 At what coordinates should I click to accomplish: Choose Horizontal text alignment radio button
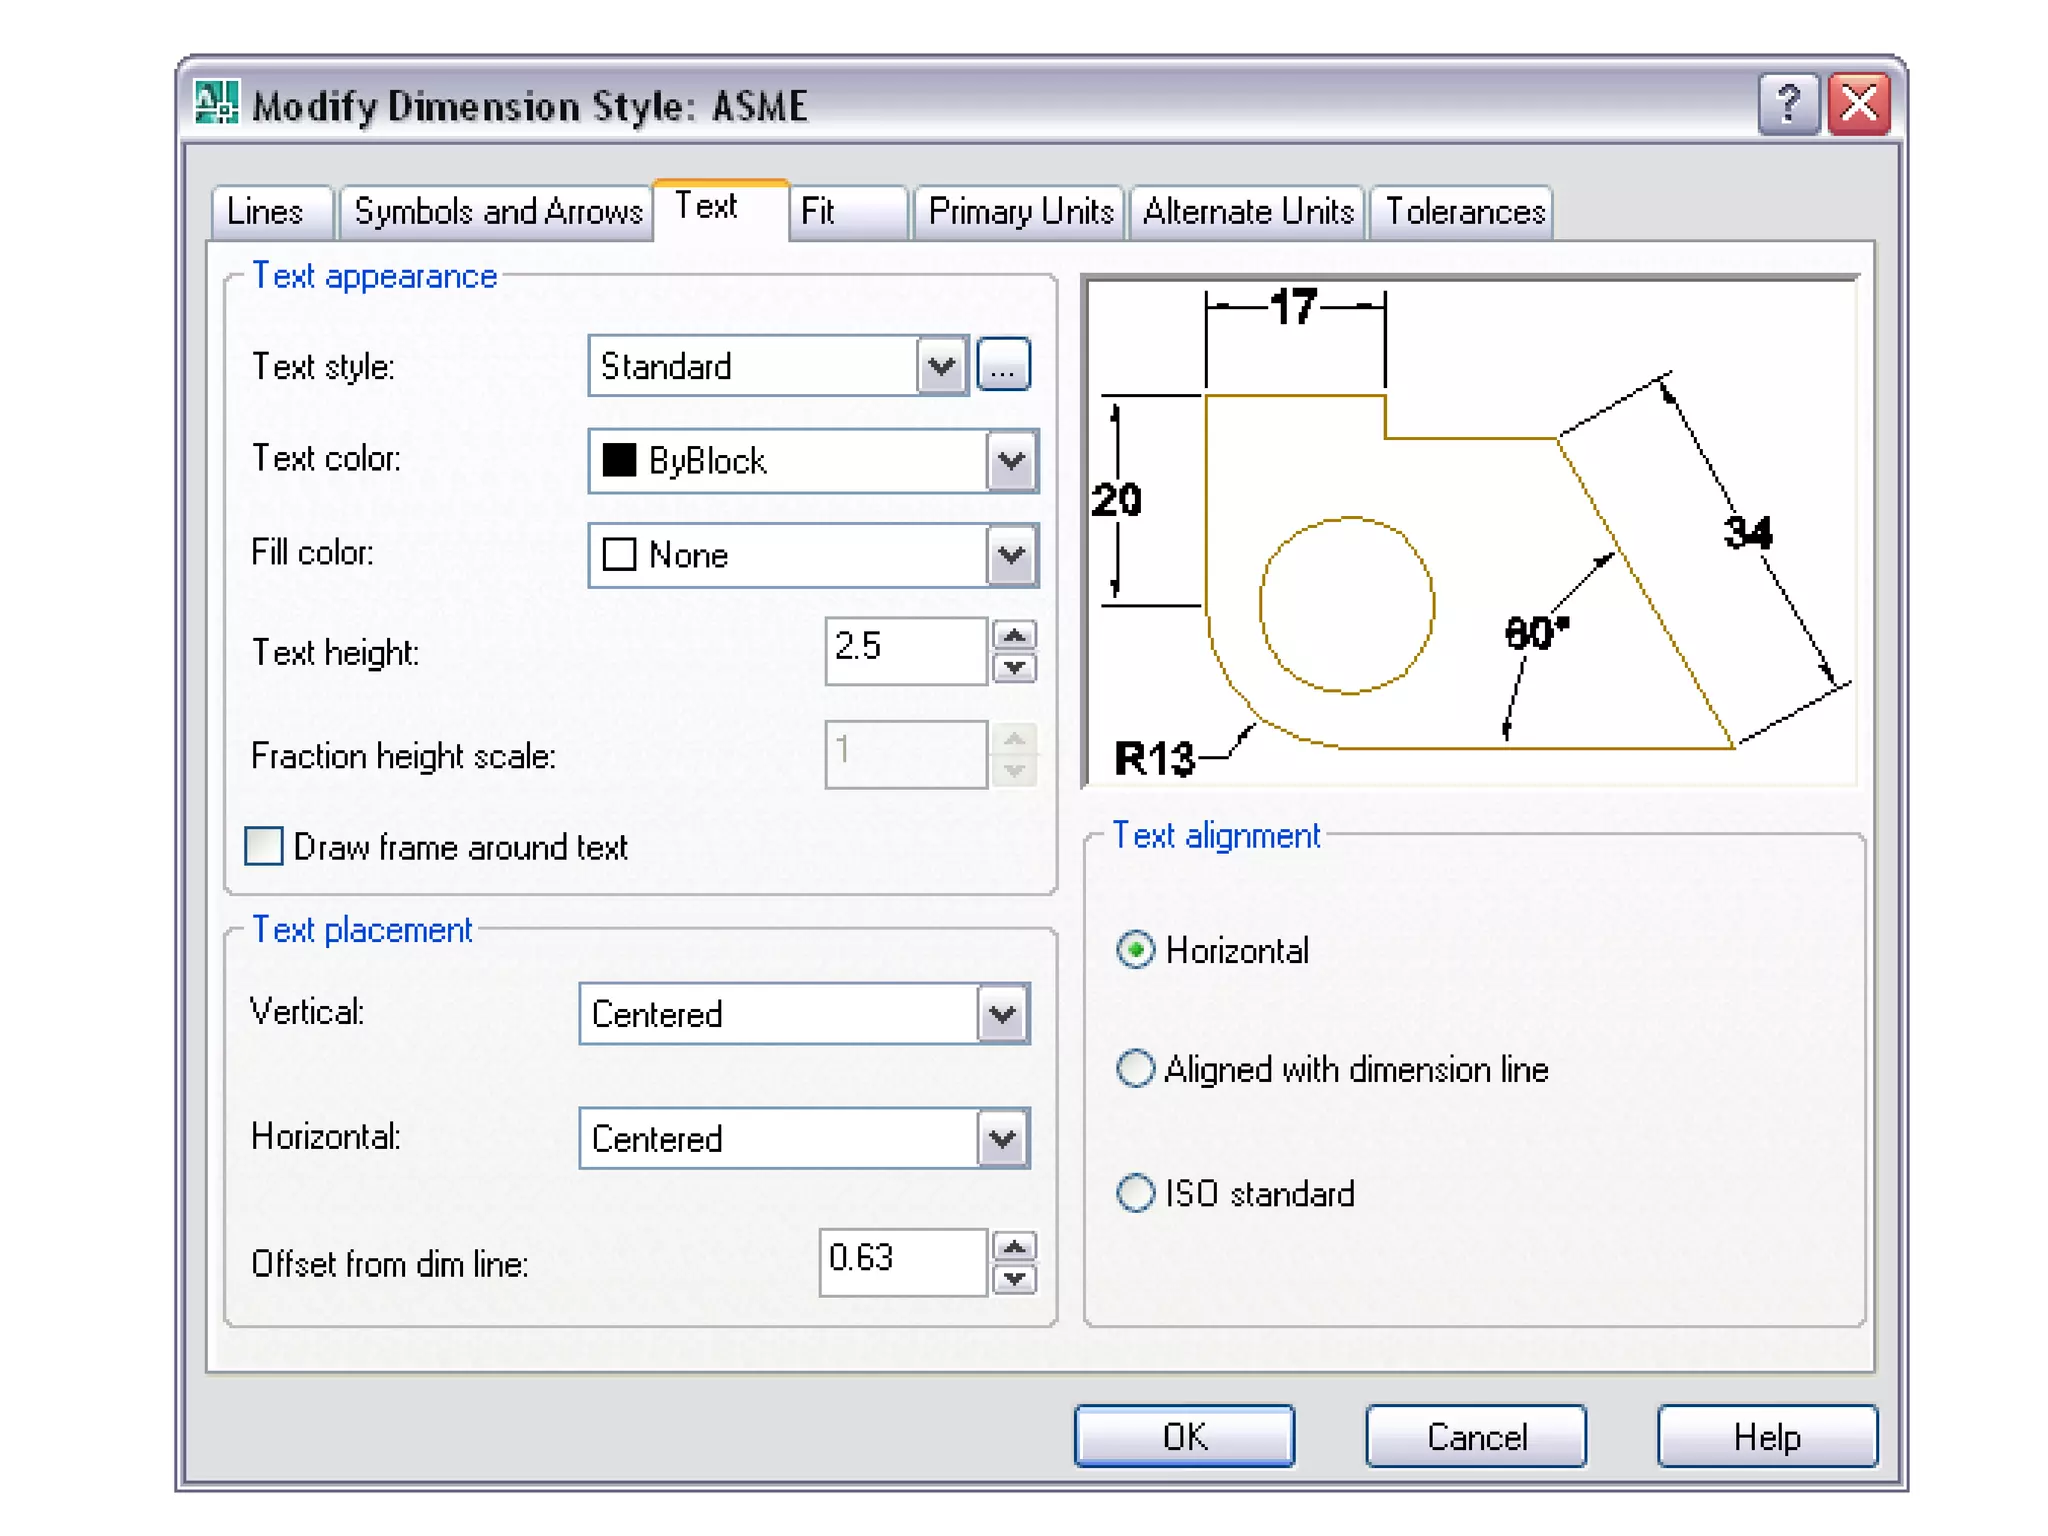1135,950
